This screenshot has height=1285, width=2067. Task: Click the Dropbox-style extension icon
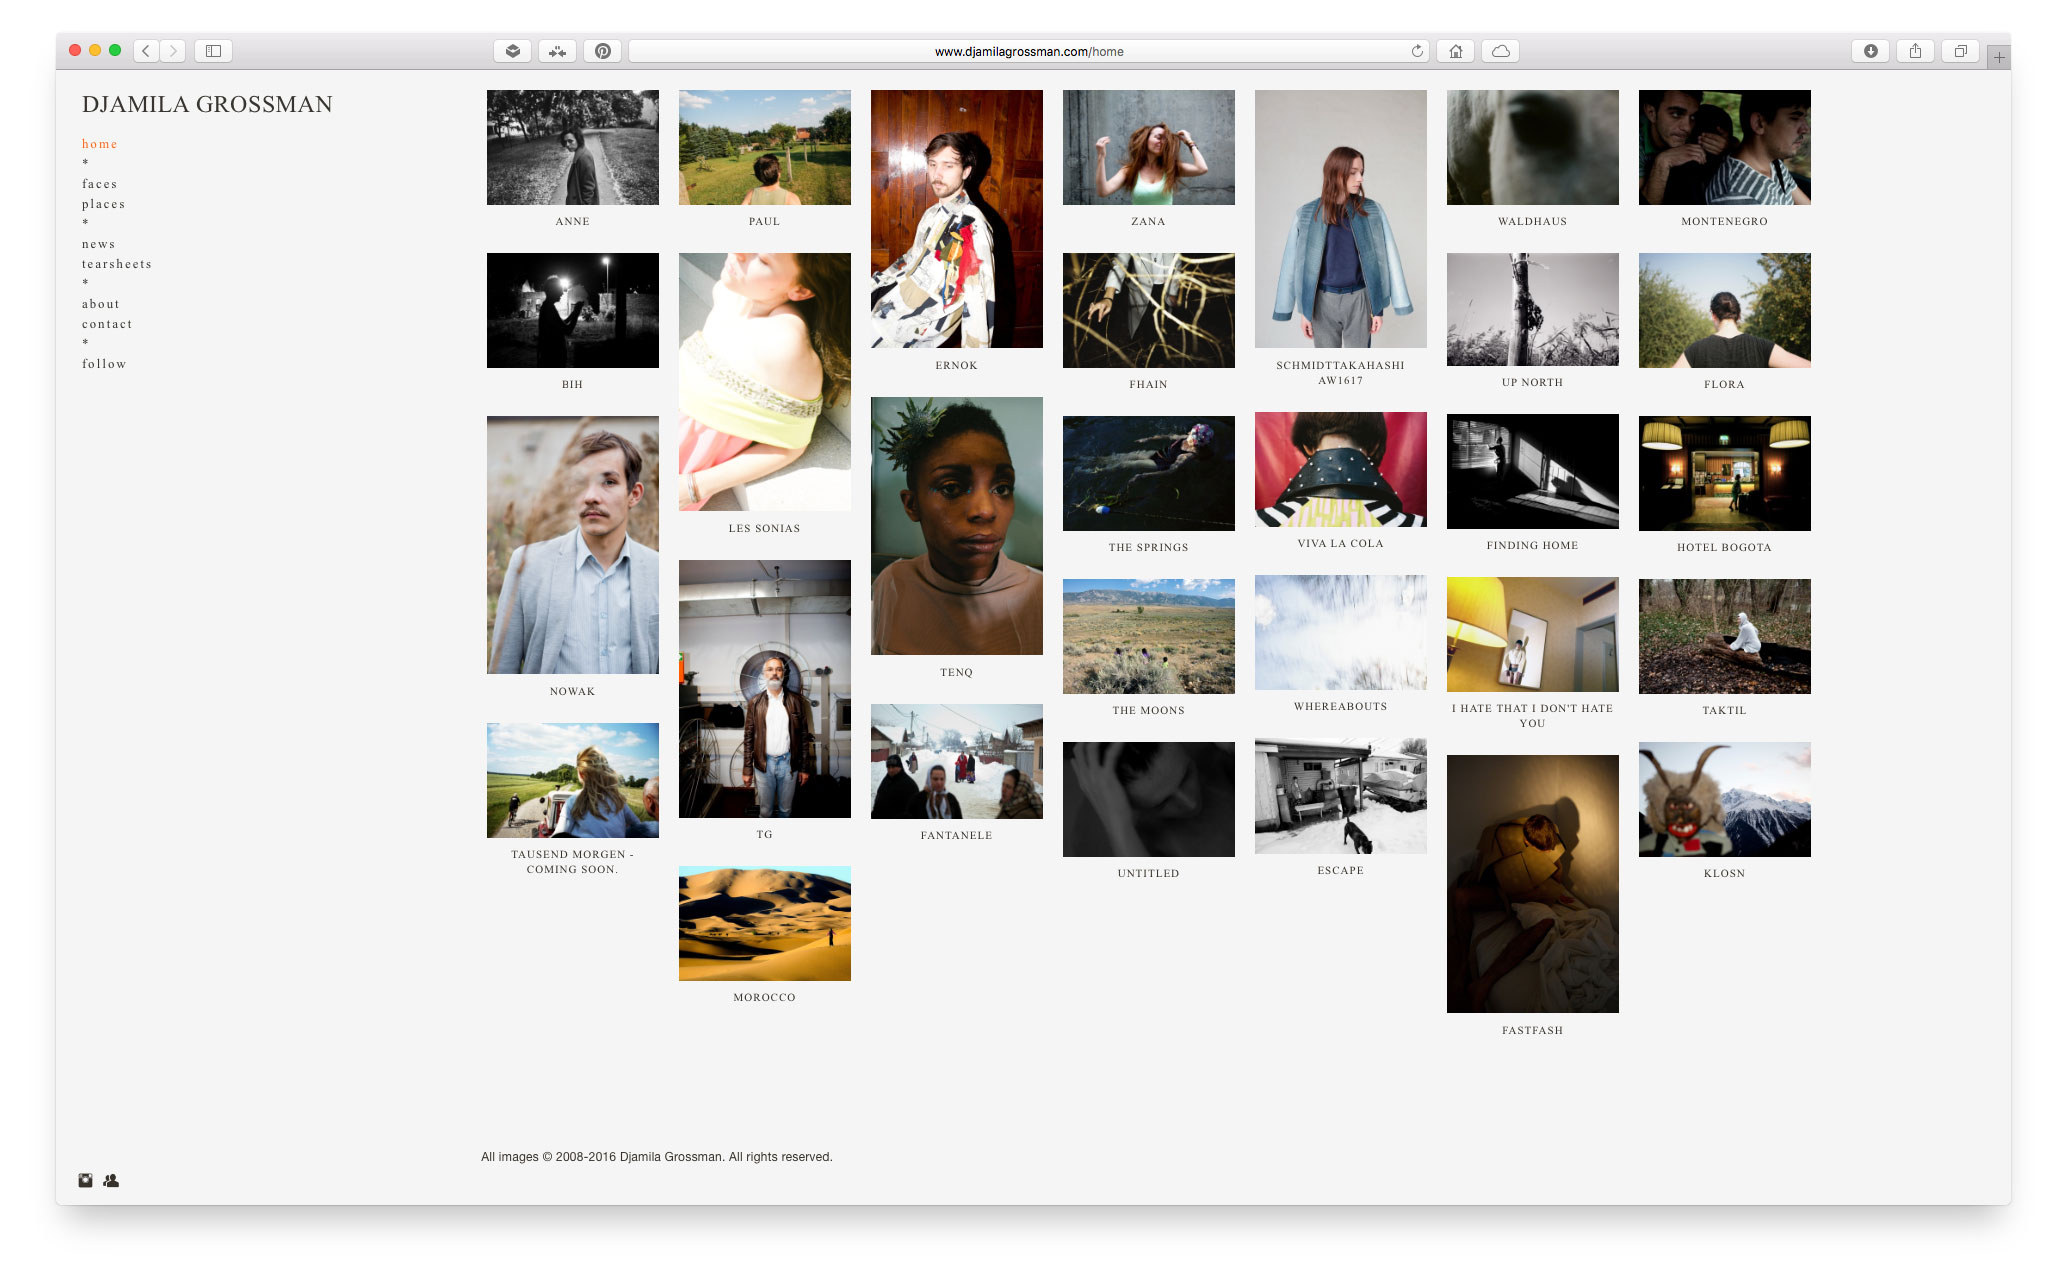[557, 51]
